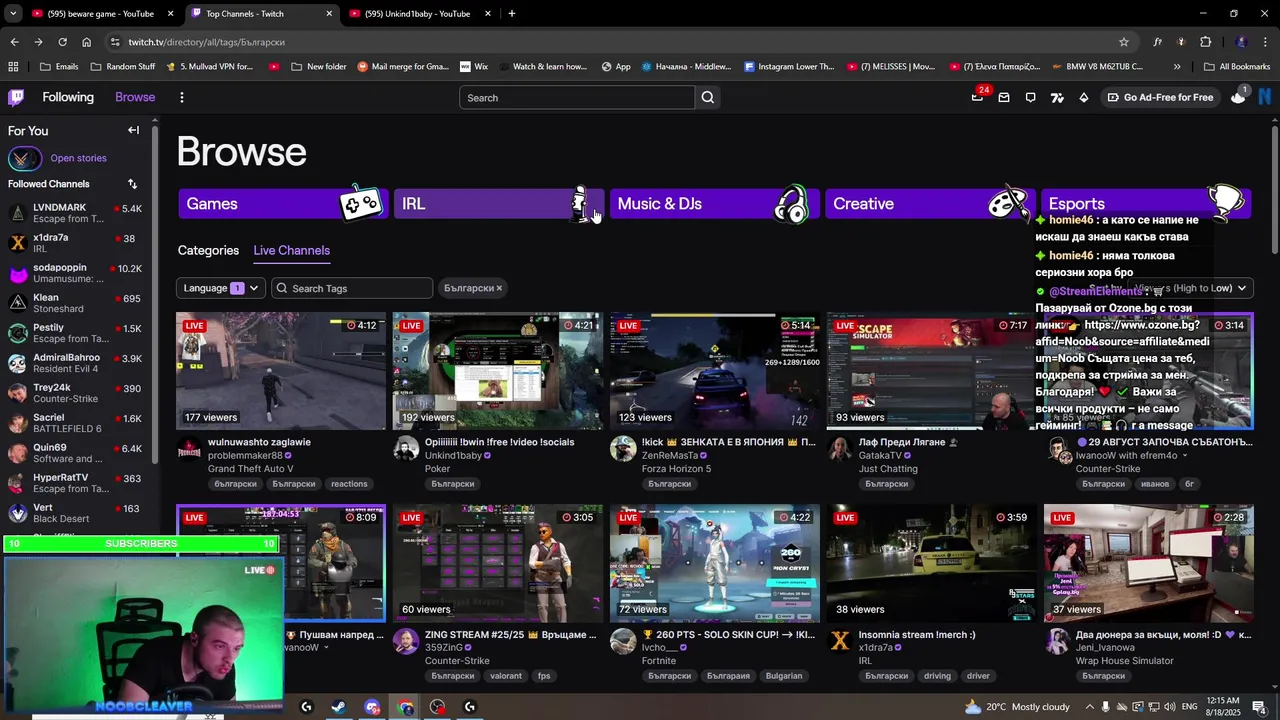Viewport: 1280px width, 720px height.
Task: Open the All Bookmarks folder
Action: tap(1237, 67)
